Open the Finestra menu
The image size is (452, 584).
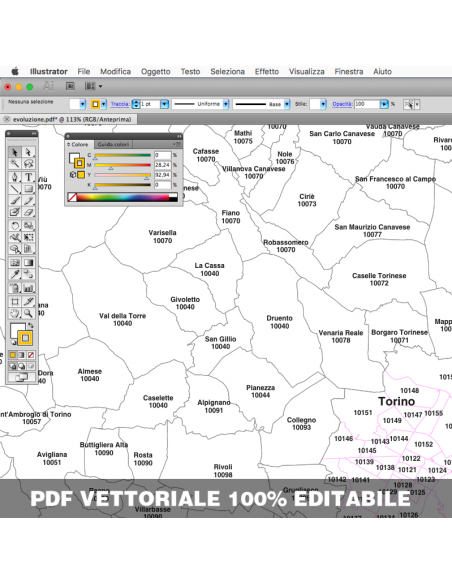tap(349, 72)
